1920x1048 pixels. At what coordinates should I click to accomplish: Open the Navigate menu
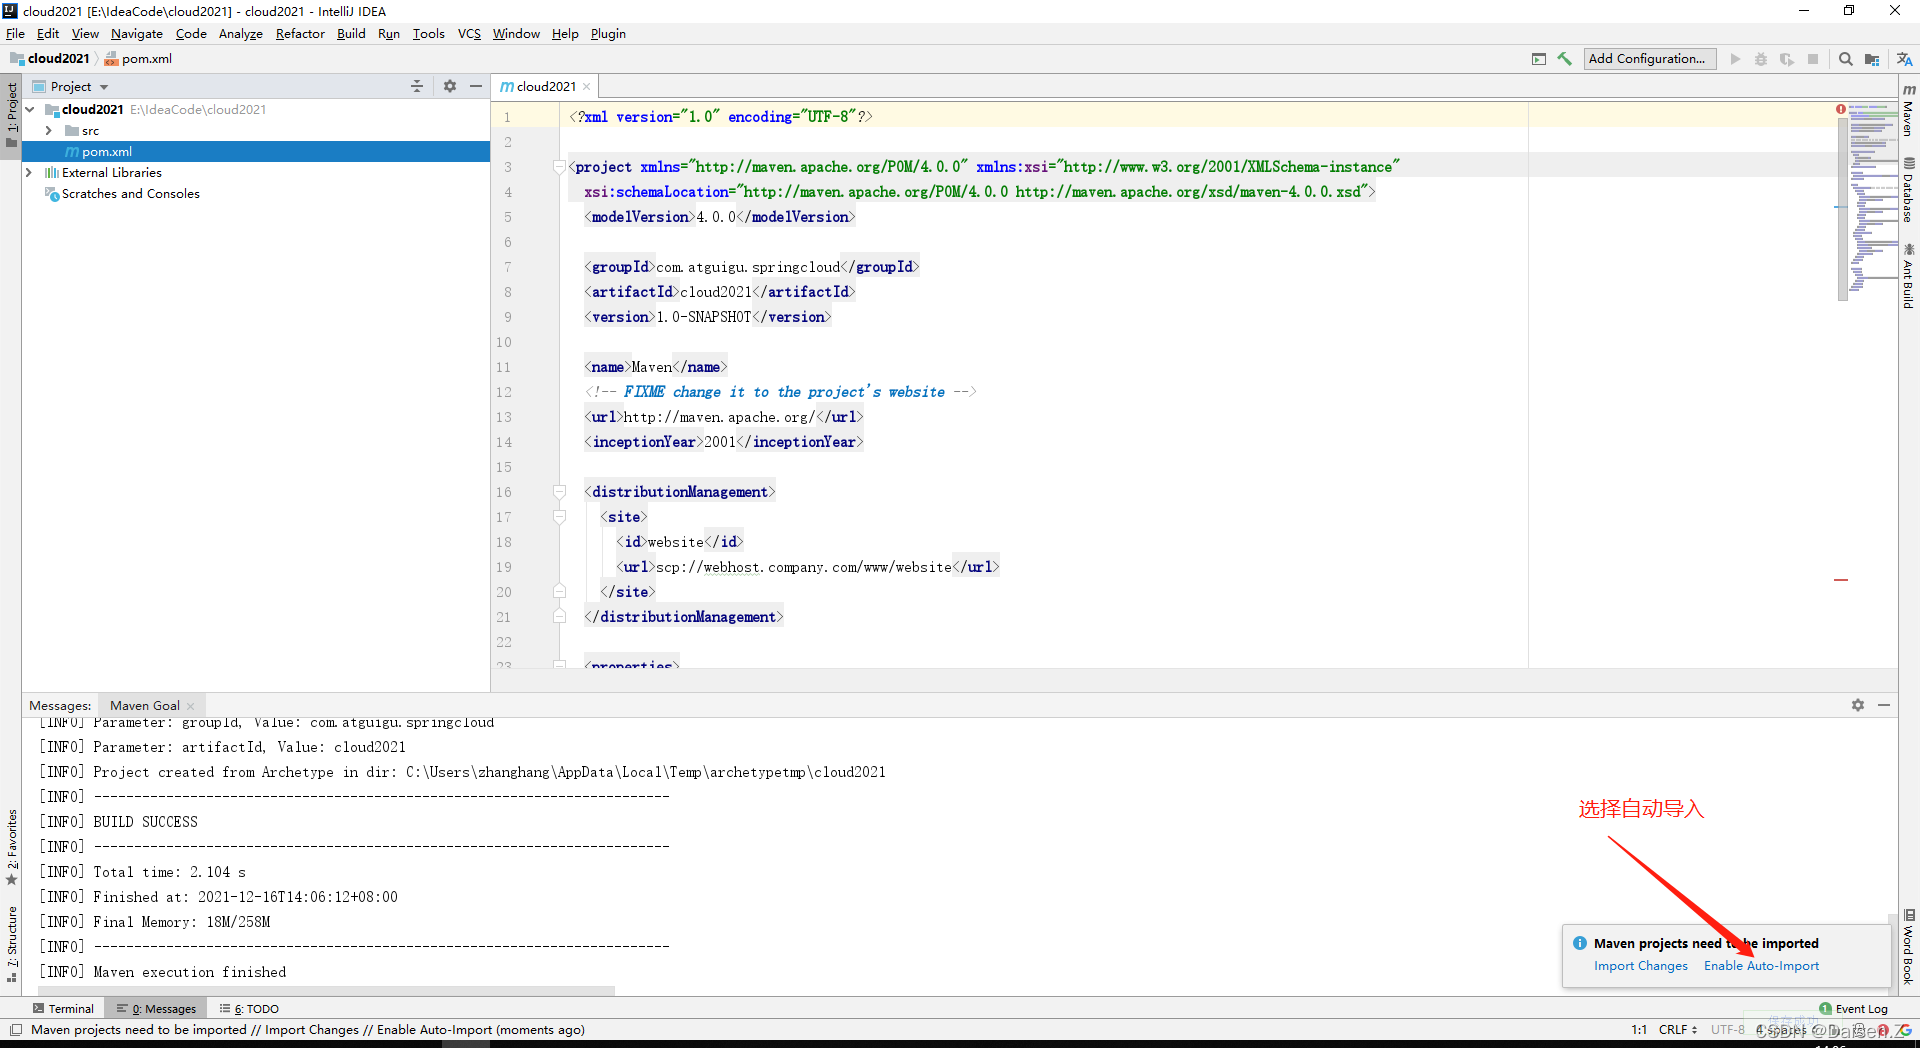136,33
